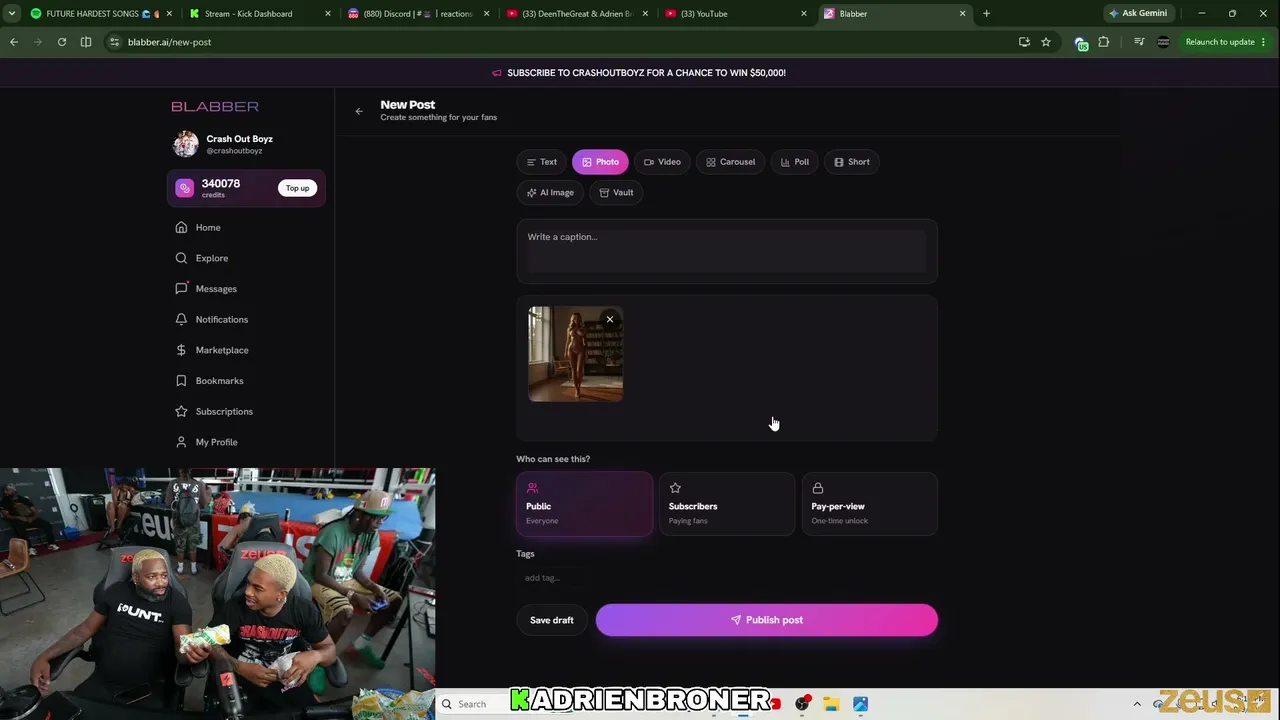Viewport: 1280px width, 720px height.
Task: Click the browser back arrow
Action: pyautogui.click(x=14, y=42)
